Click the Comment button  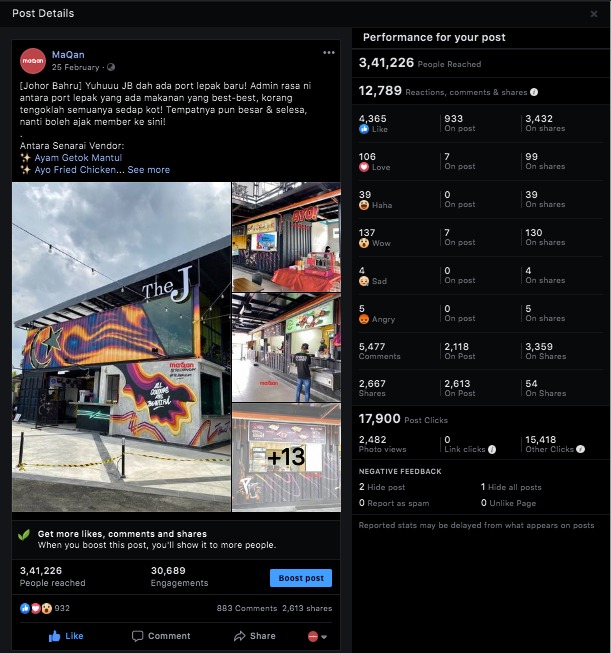tap(161, 636)
